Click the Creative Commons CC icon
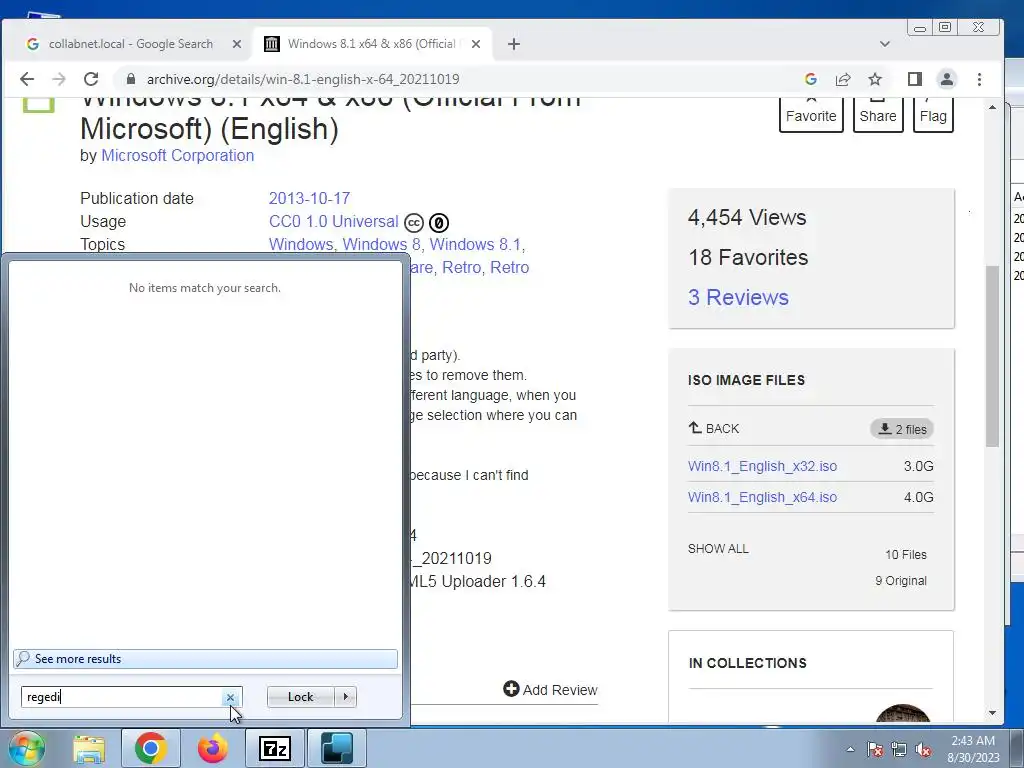The width and height of the screenshot is (1024, 768). pyautogui.click(x=414, y=223)
